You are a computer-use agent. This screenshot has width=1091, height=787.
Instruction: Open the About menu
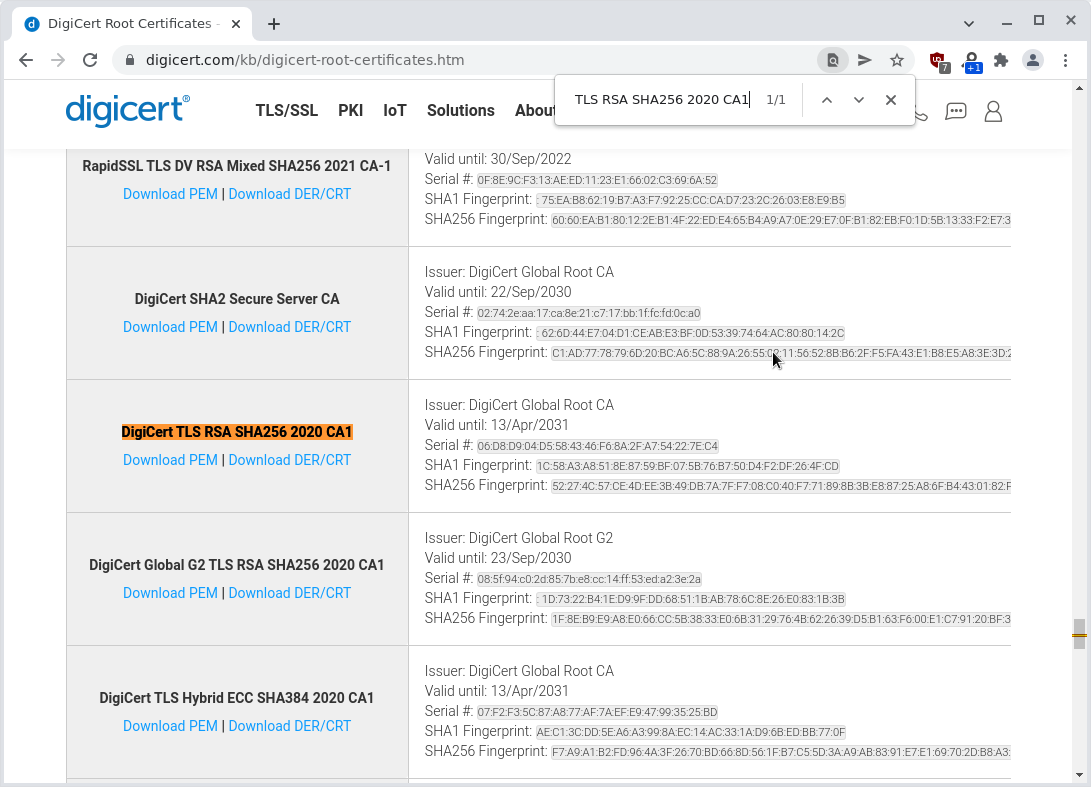point(534,111)
